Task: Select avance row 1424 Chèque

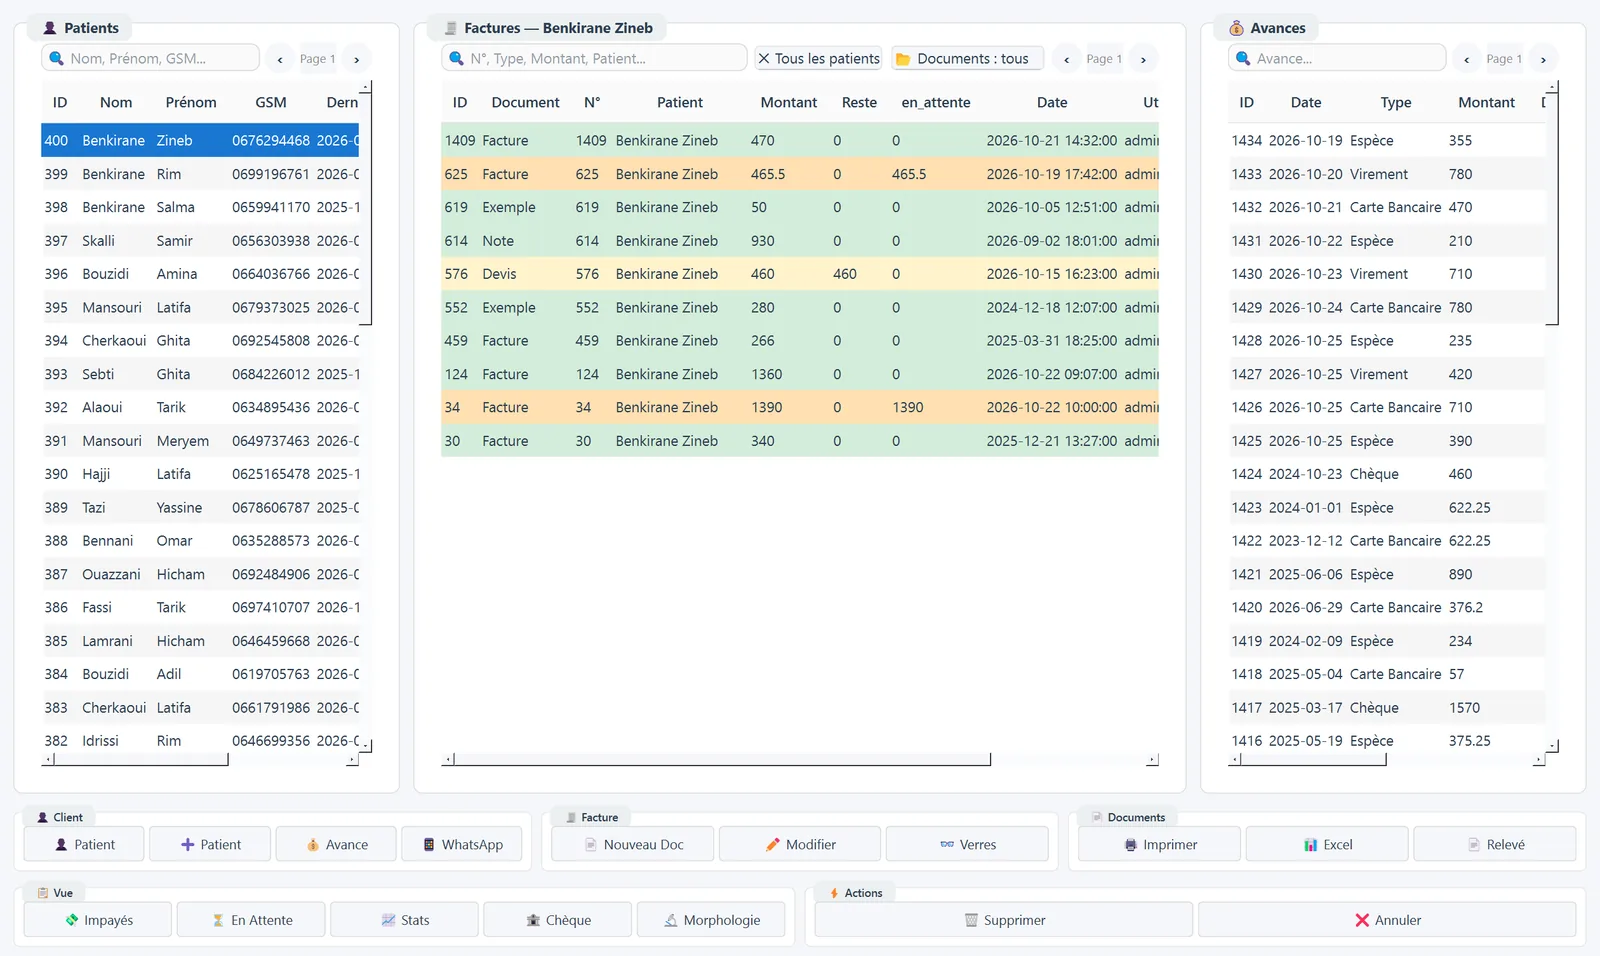Action: coord(1388,474)
